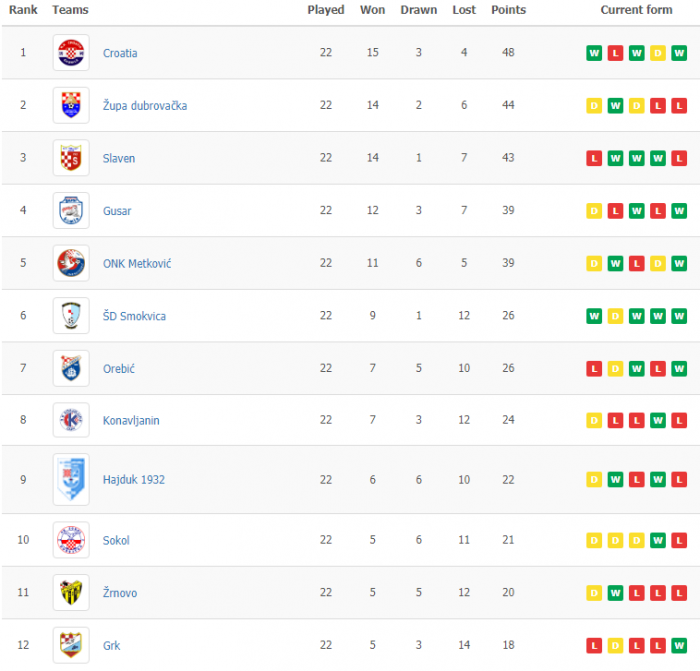Open the Hajduk 1932 team link

click(x=133, y=480)
